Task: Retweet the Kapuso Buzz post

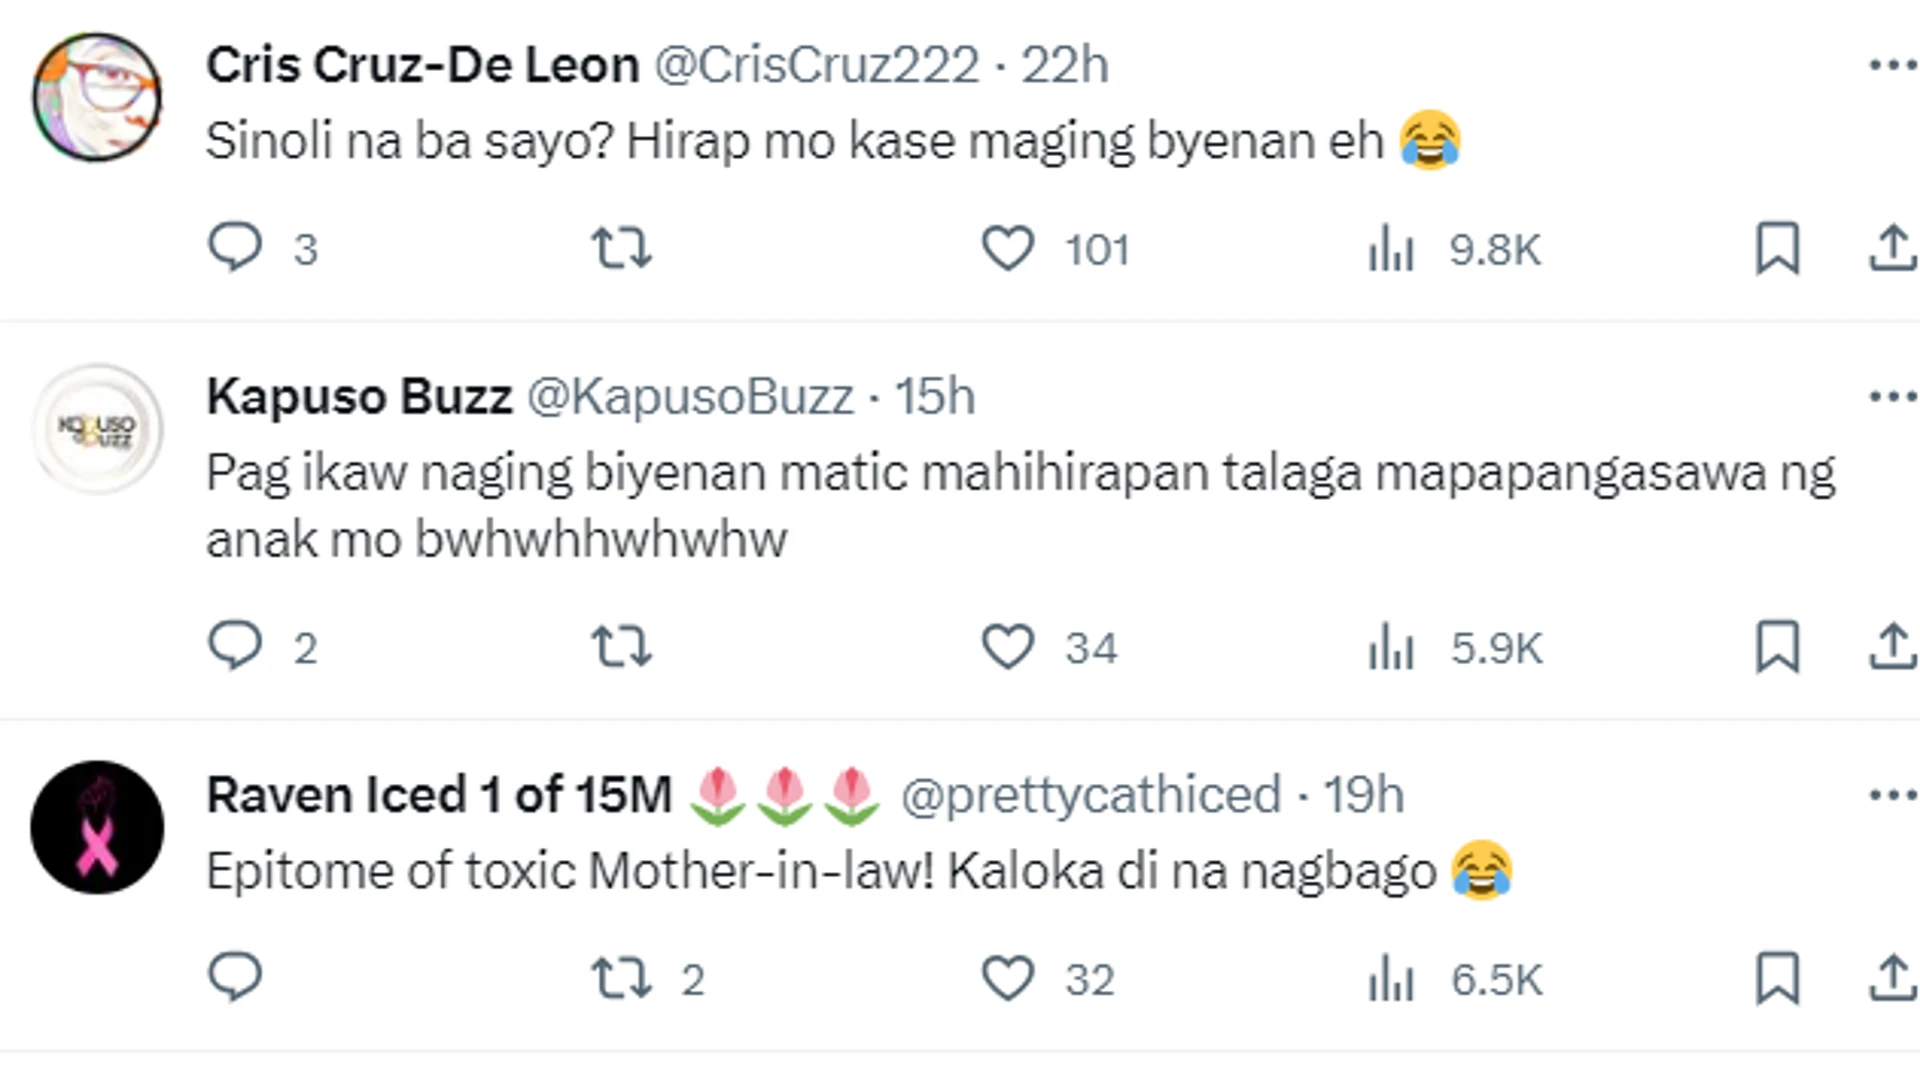Action: click(621, 647)
